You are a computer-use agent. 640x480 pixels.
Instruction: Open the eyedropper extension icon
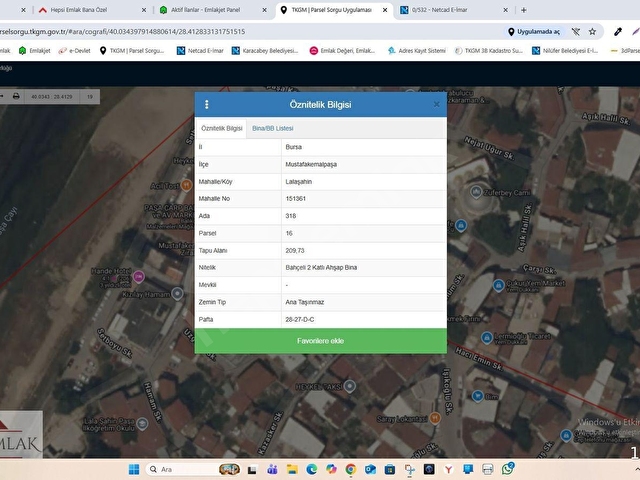(x=618, y=31)
